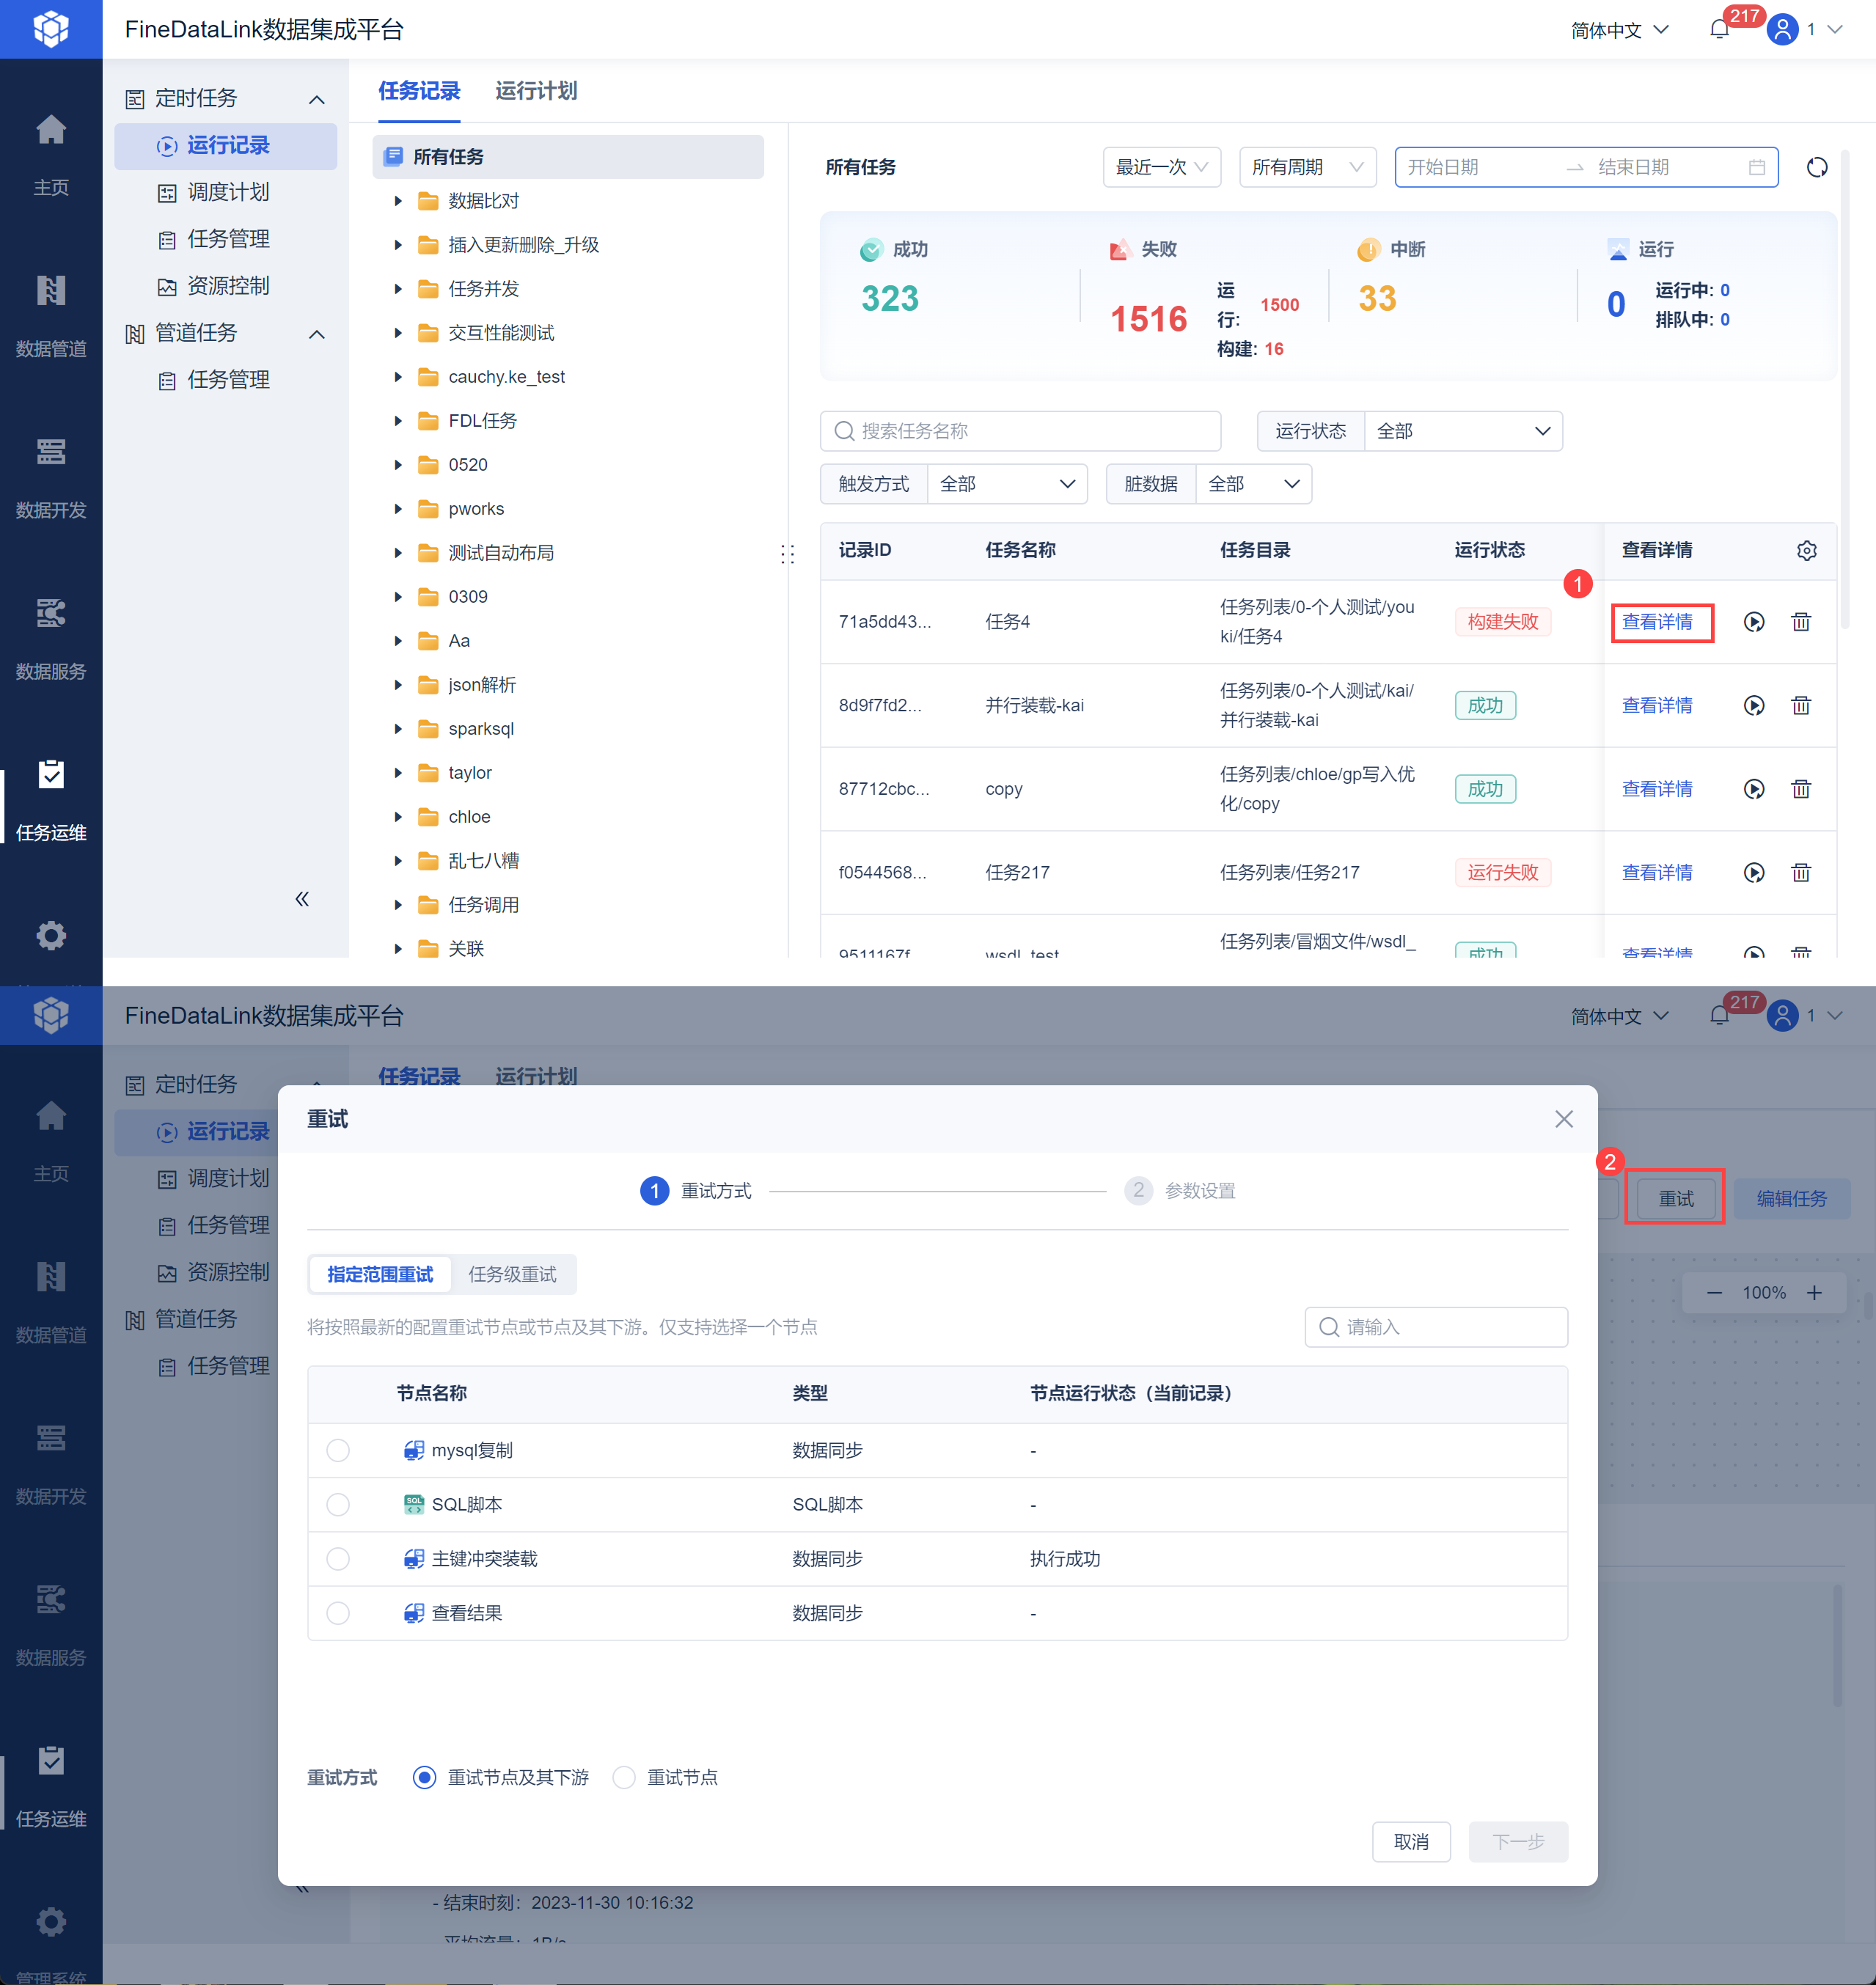Collapse side menu with double-chevron icon
1876x1985 pixels.
pyautogui.click(x=302, y=898)
